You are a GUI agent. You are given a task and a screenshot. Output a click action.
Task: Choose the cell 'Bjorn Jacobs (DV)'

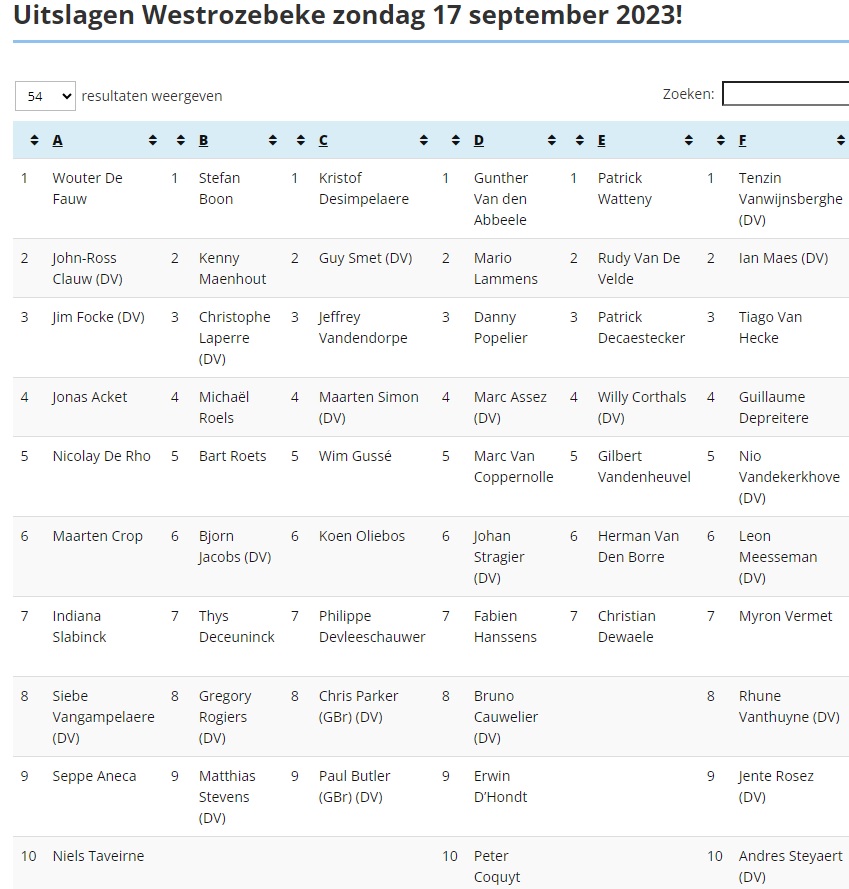point(235,546)
